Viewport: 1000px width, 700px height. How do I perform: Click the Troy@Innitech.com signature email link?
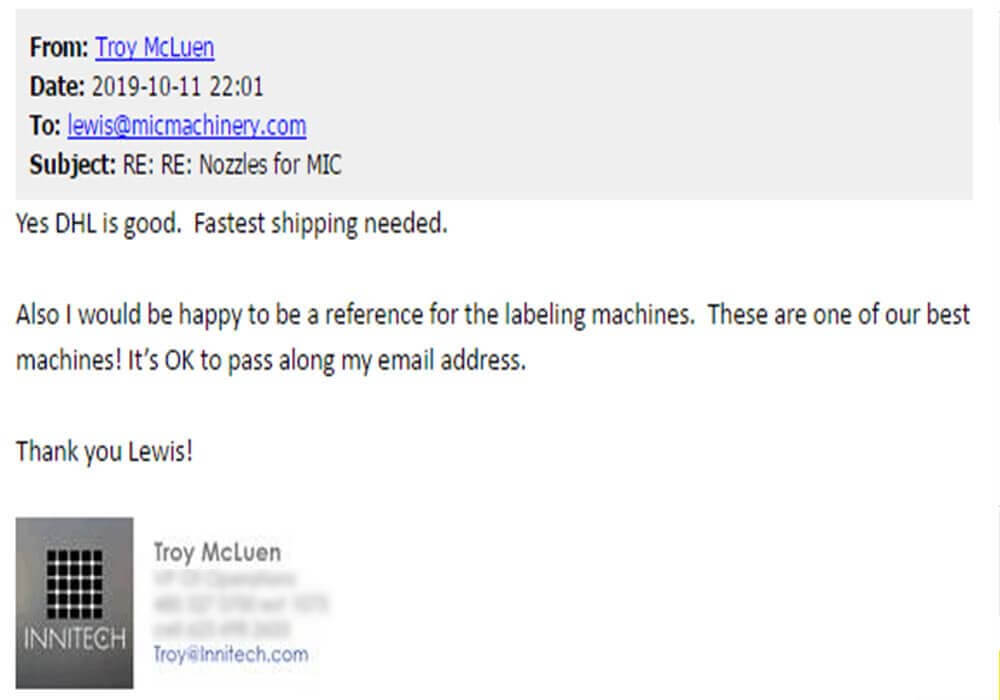pyautogui.click(x=230, y=654)
